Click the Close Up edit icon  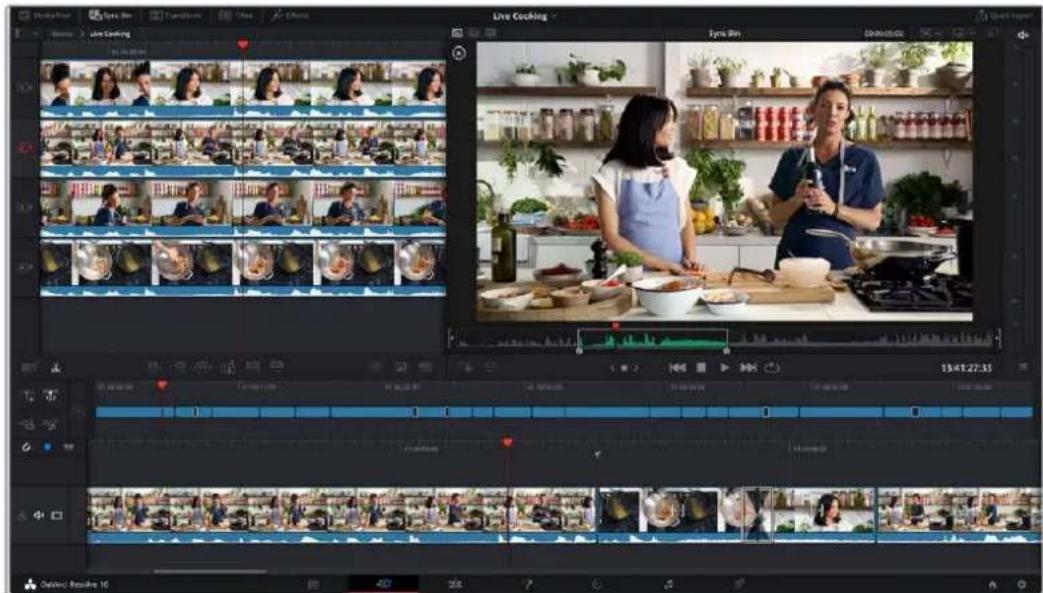[x=228, y=366]
